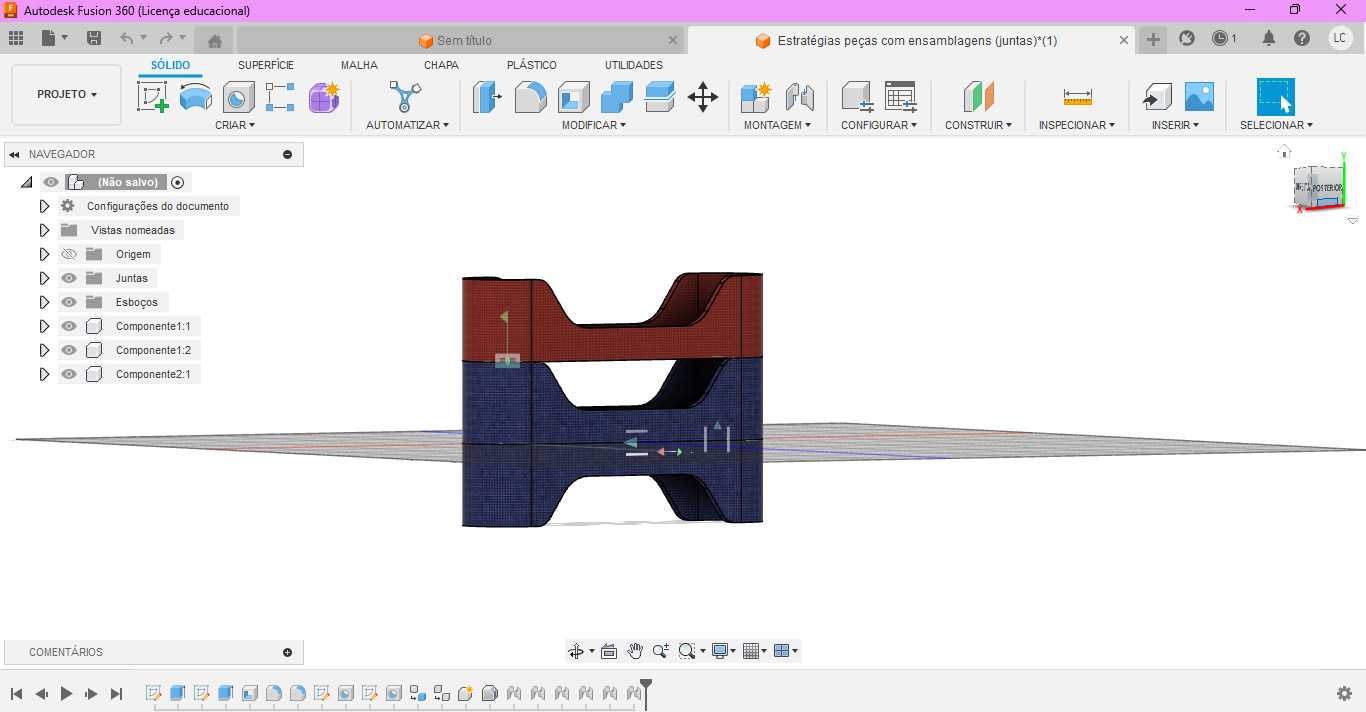The image size is (1366, 712).
Task: Open the INSPECIONAR dropdown menu
Action: pyautogui.click(x=1077, y=125)
